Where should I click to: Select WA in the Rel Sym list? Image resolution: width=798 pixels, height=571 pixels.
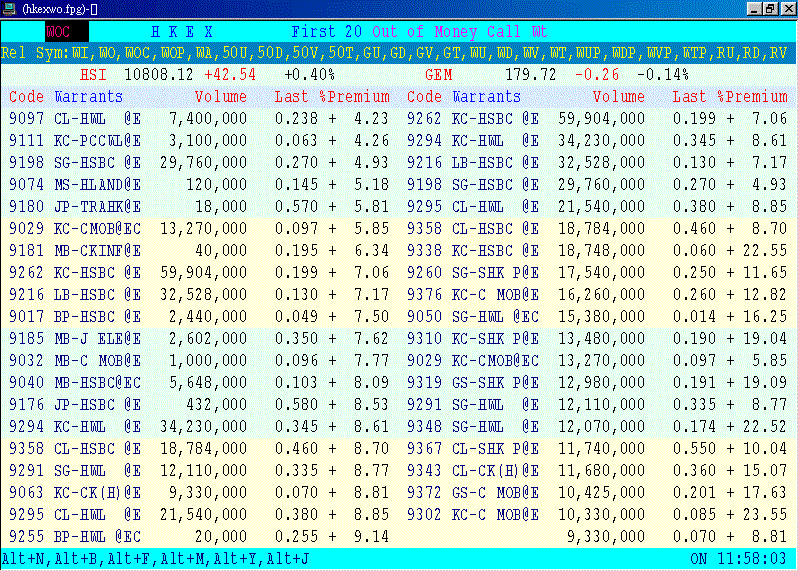coord(205,53)
